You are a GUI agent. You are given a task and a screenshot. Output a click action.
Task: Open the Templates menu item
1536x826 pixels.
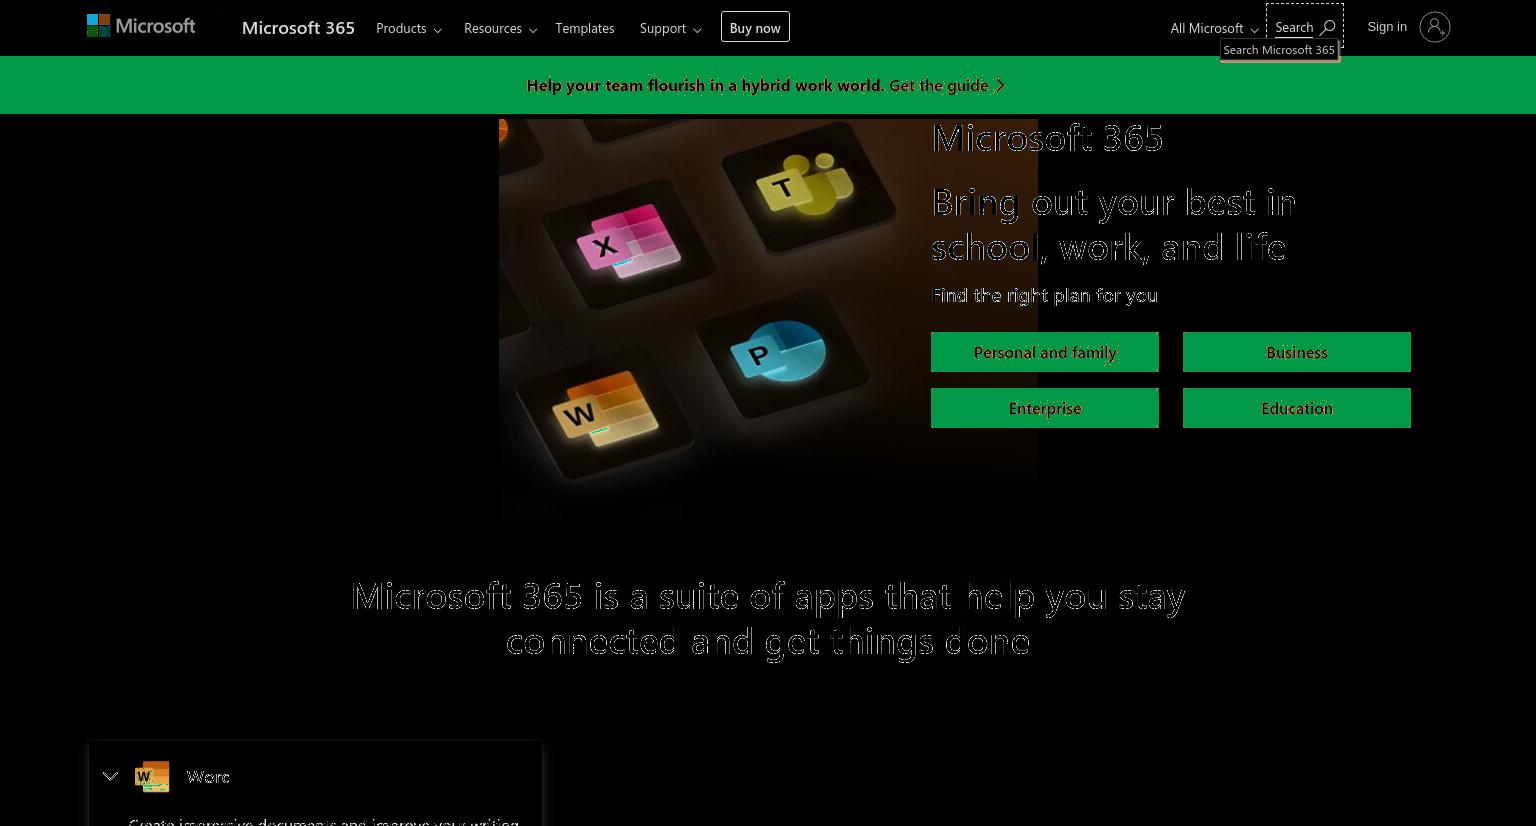585,28
